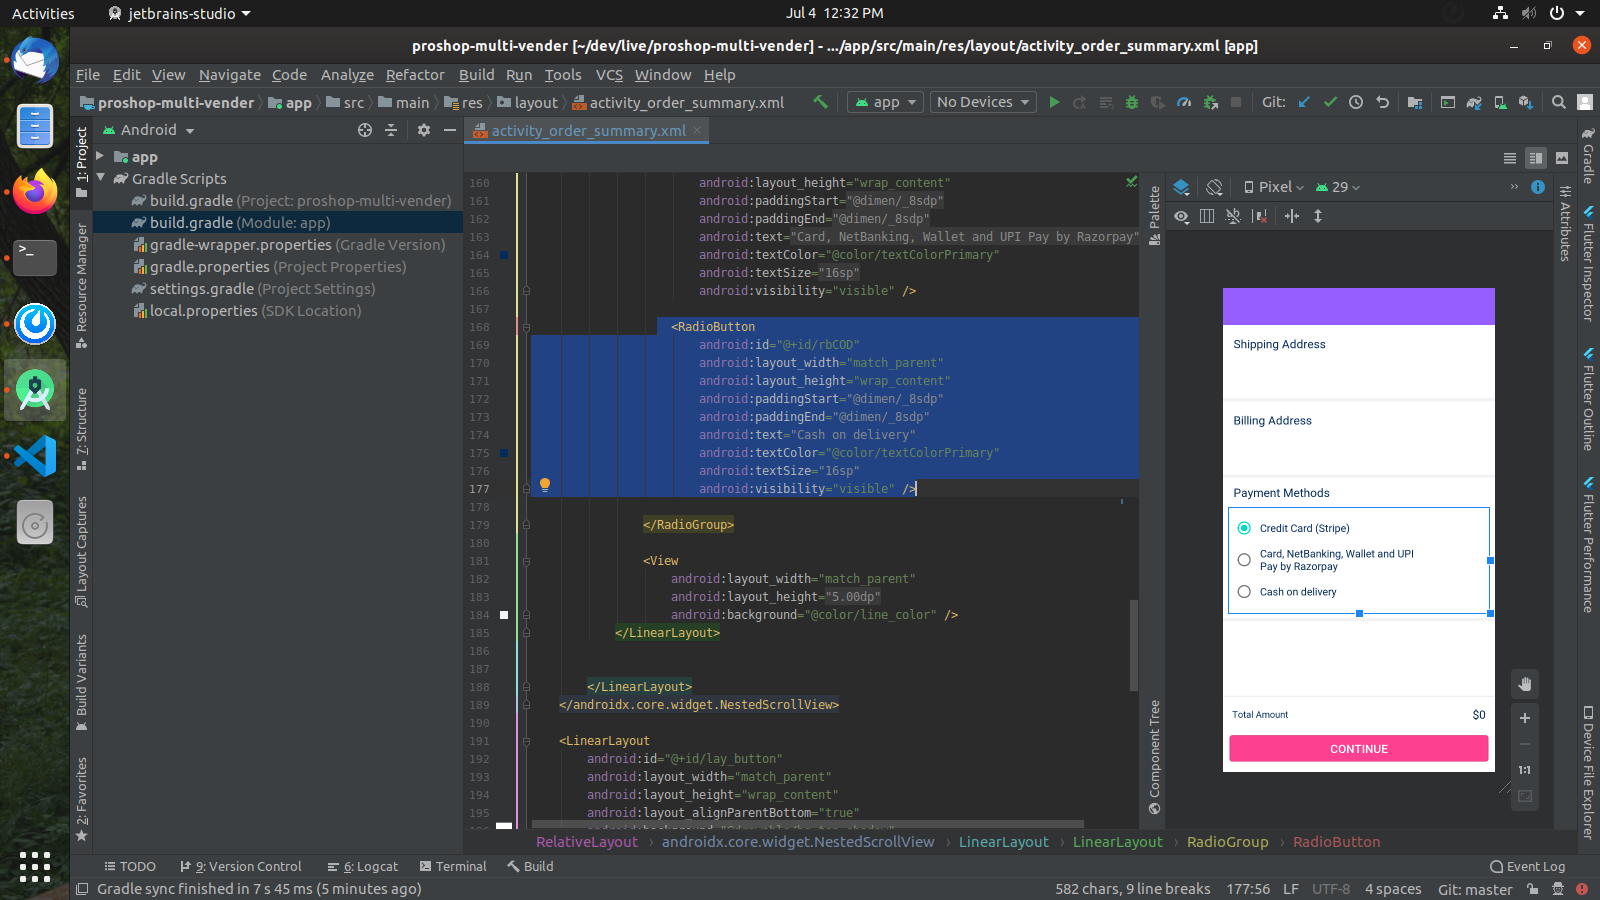Screen dimensions: 1600x900
Task: Sync project with Gradle files icon
Action: [1474, 102]
